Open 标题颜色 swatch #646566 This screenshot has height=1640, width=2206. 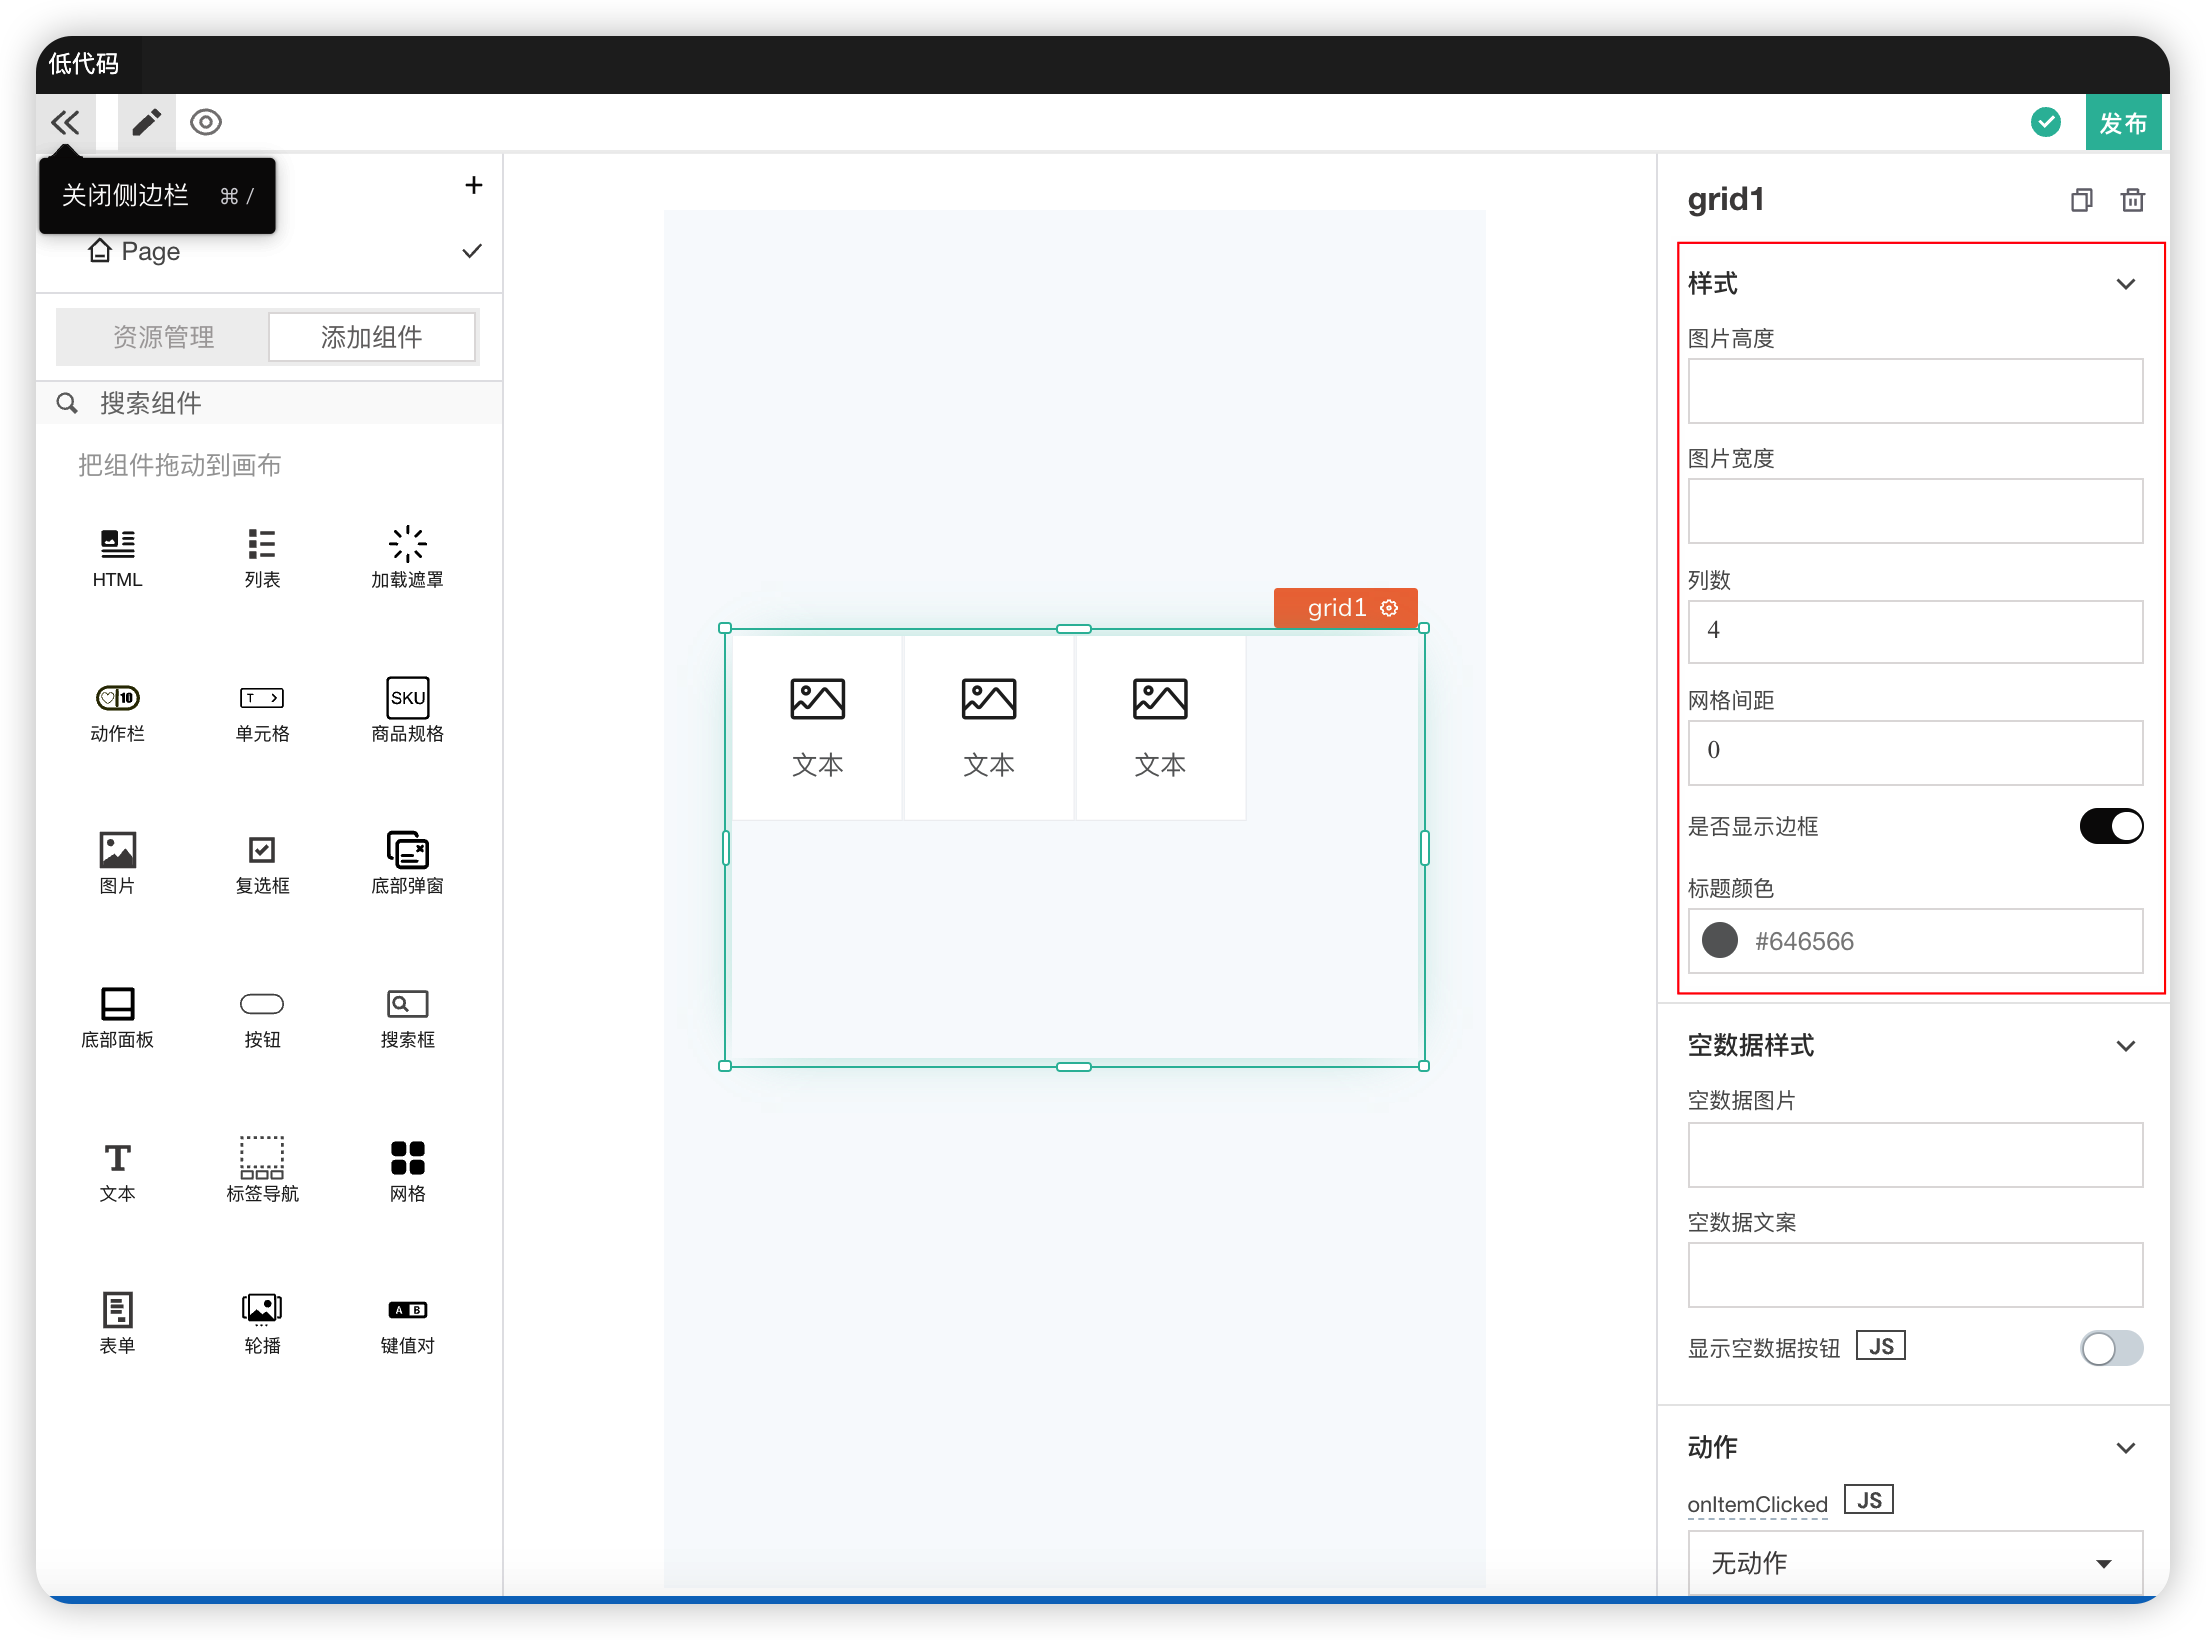1720,940
